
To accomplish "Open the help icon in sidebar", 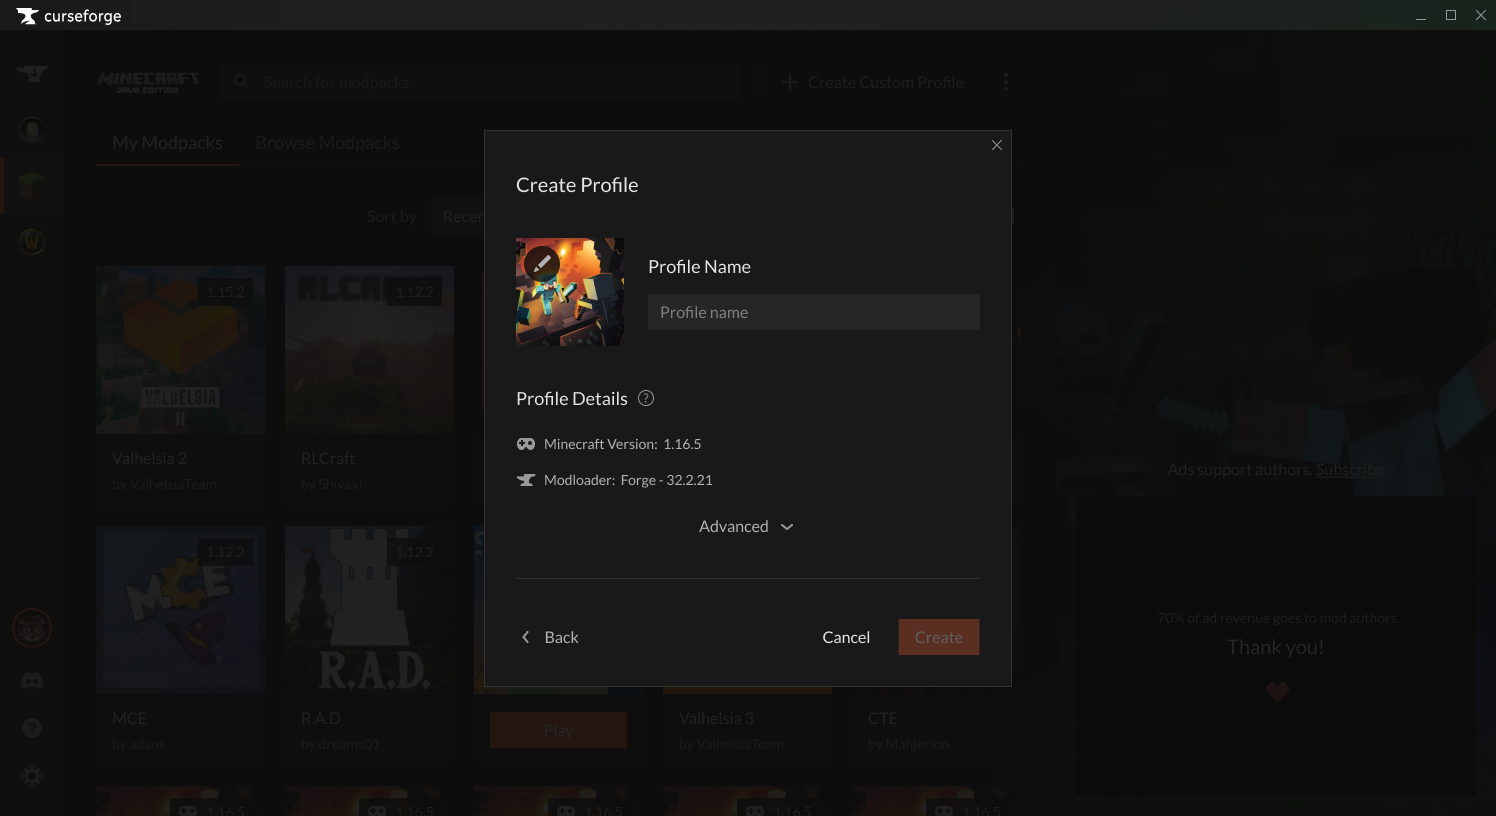I will 32,728.
